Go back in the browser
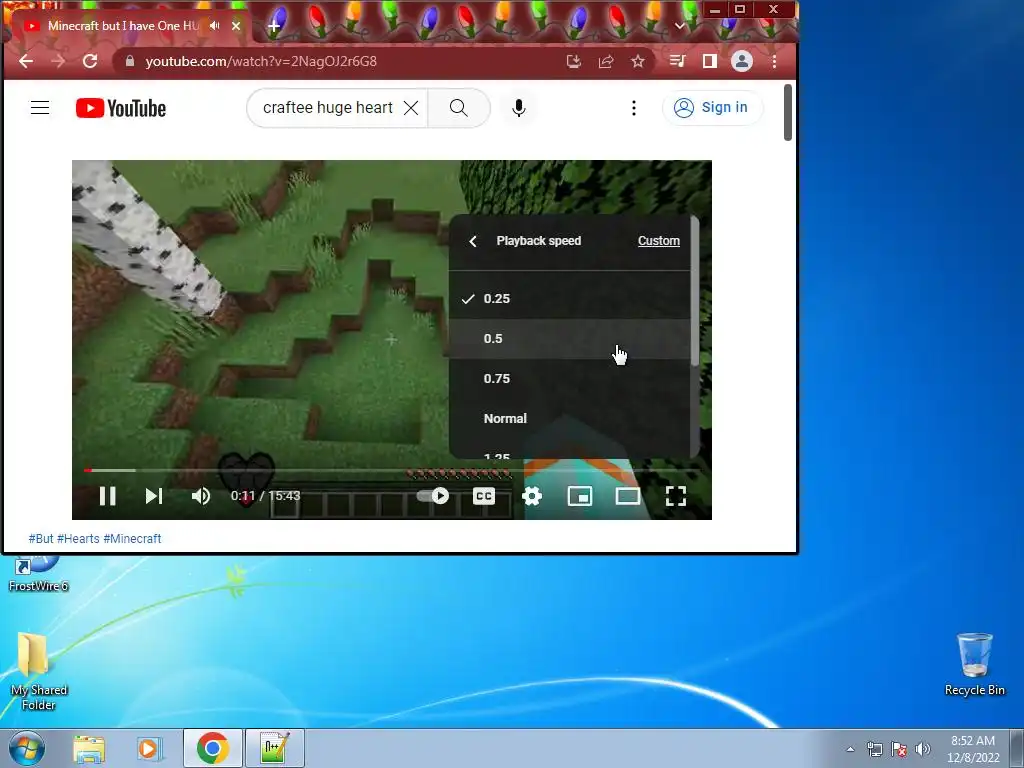Image resolution: width=1024 pixels, height=768 pixels. [26, 61]
